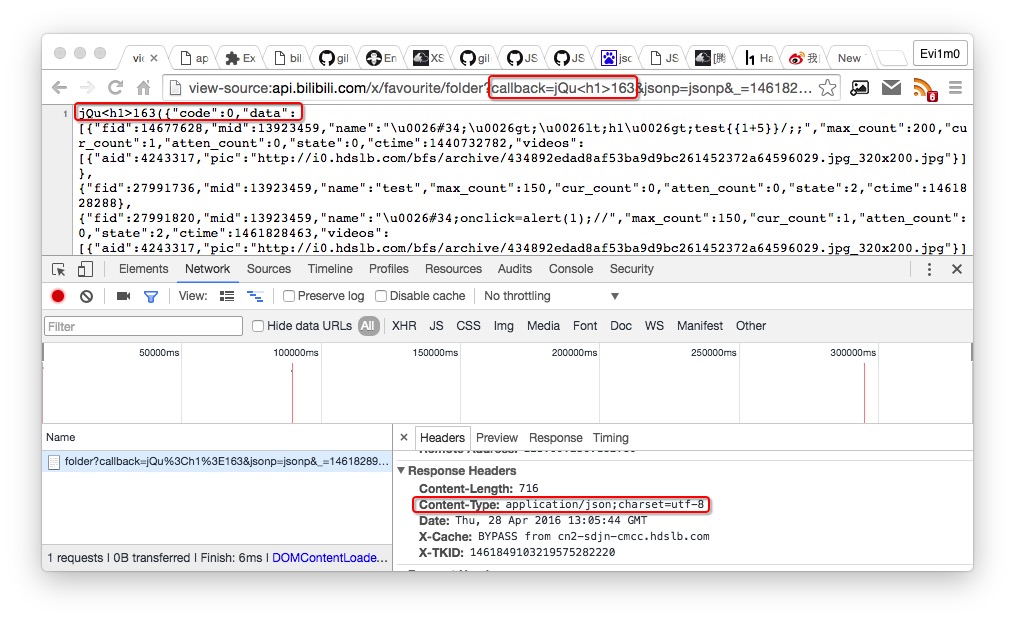Open the Chrome hamburger menu
Viewport: 1015px width, 621px height.
955,87
